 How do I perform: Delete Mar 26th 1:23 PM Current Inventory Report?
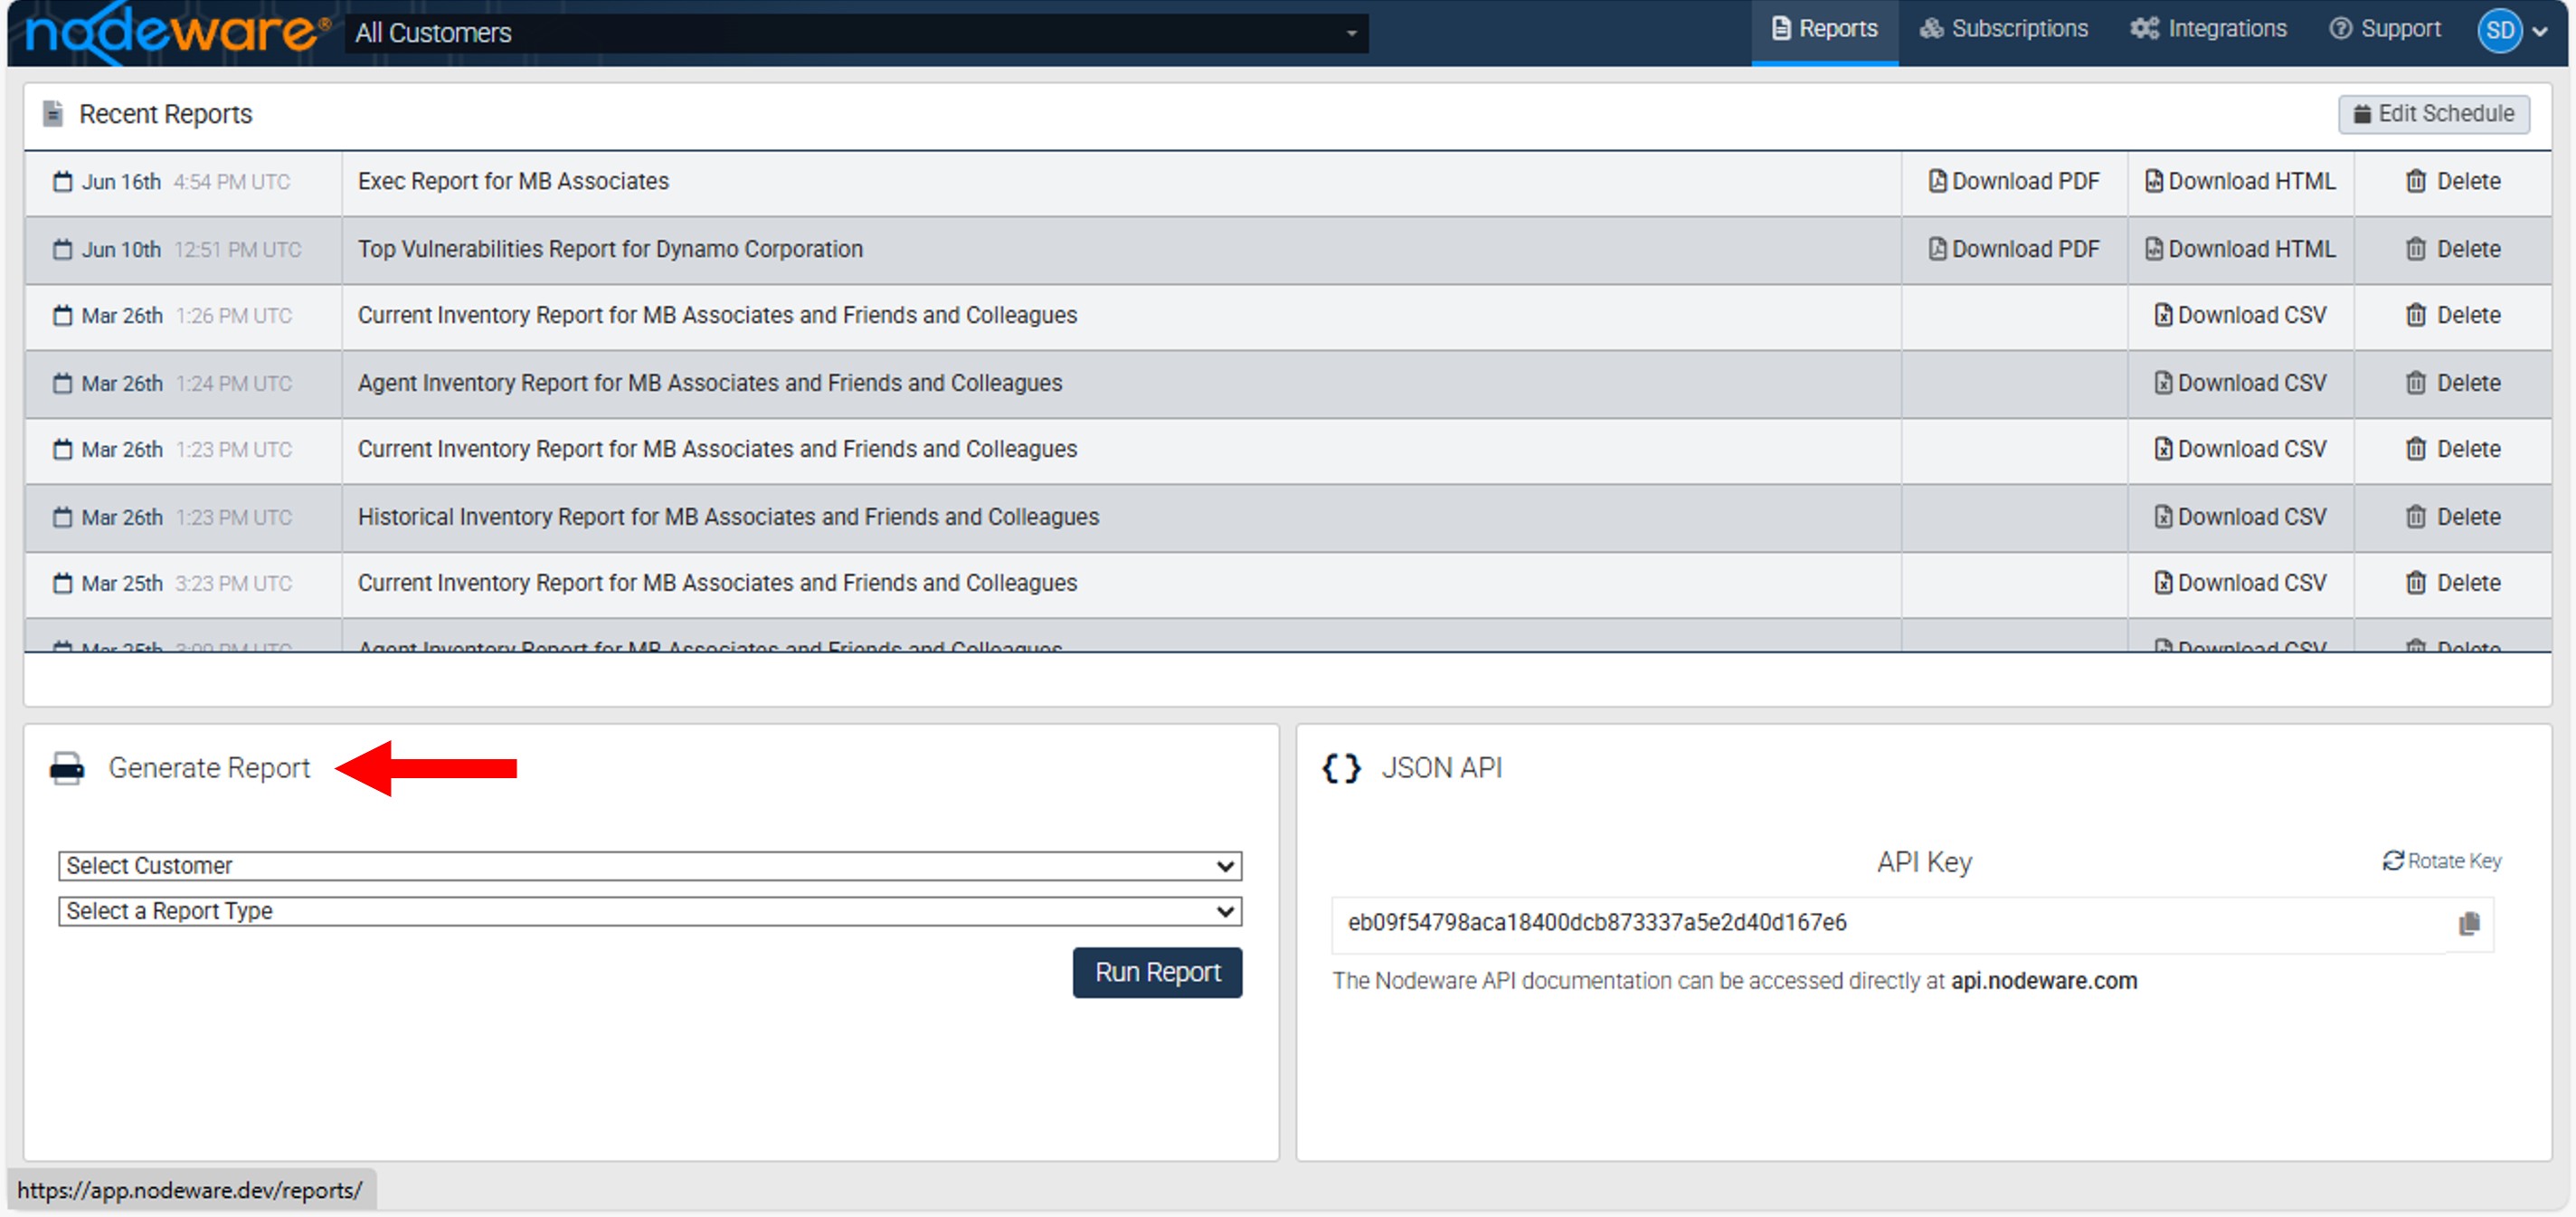[x=2452, y=449]
